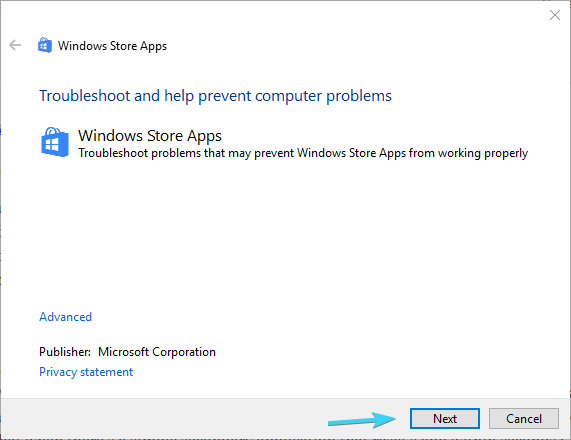
Task: Click the small Store icon in header
Action: coord(45,46)
